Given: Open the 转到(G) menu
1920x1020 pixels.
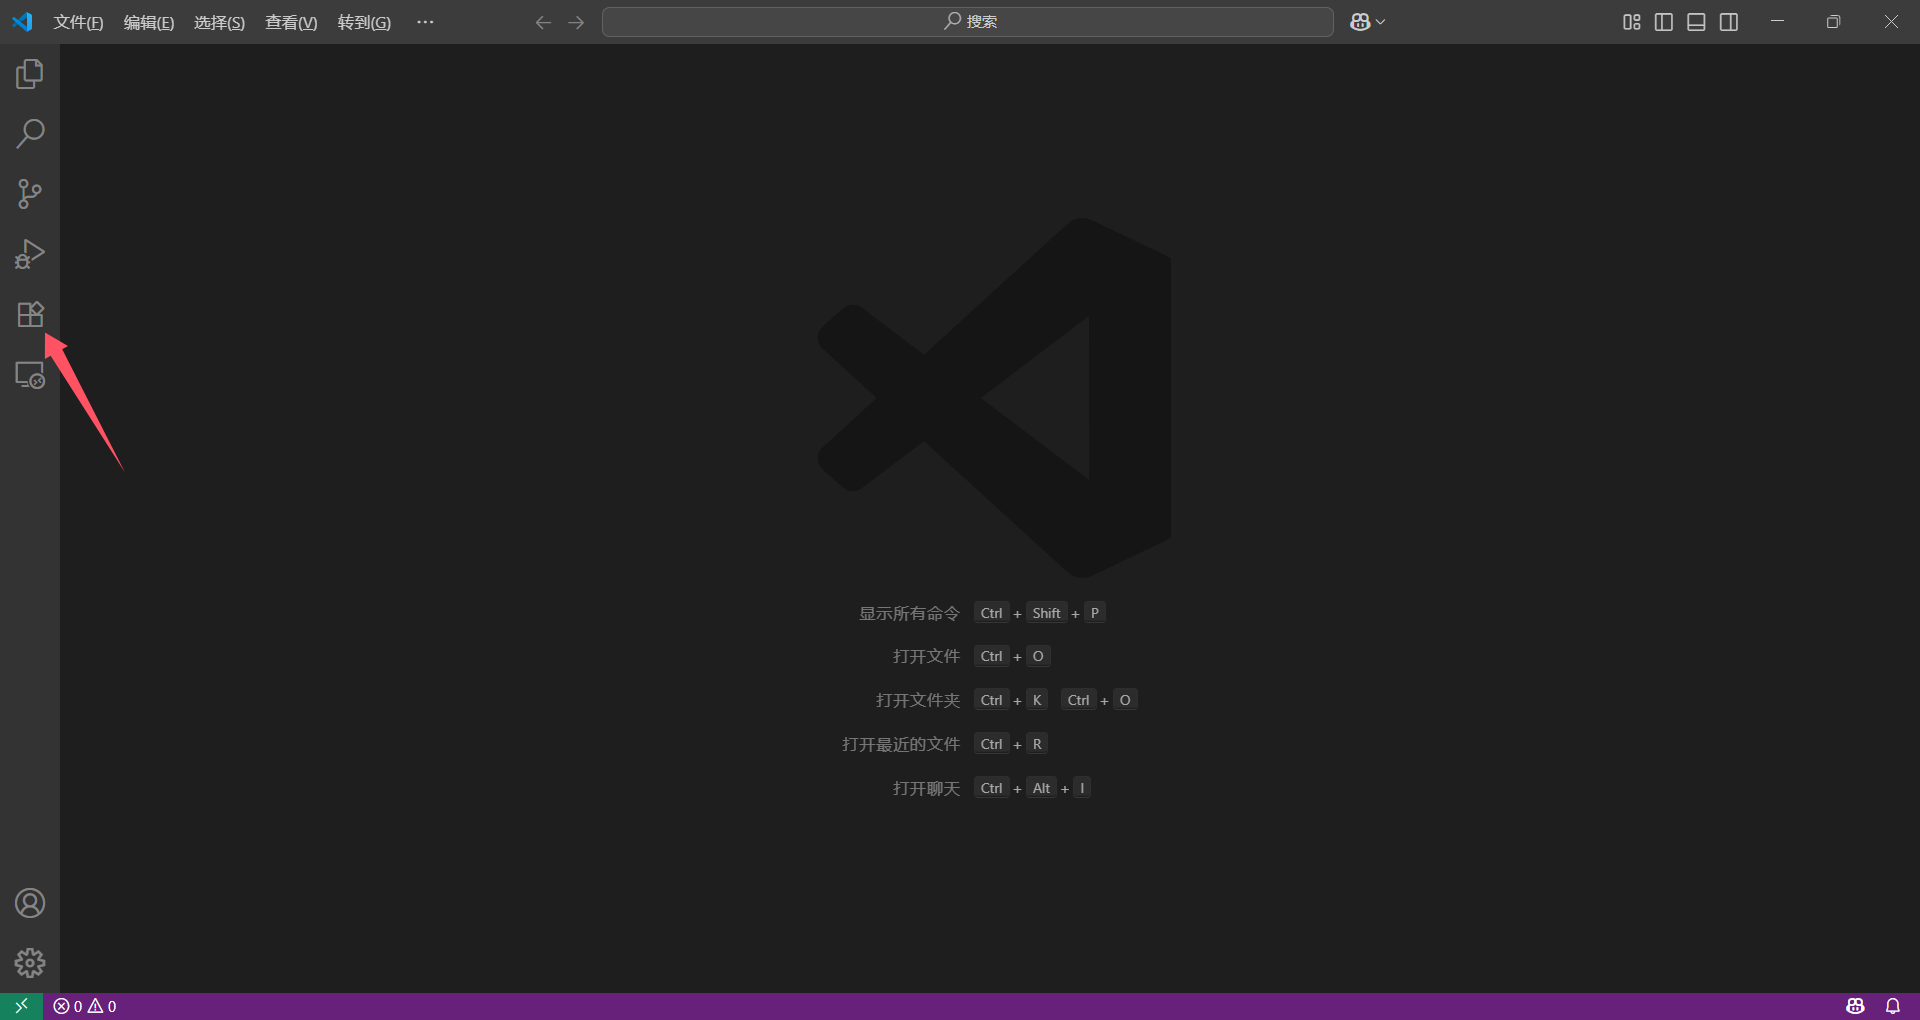Looking at the screenshot, I should tap(364, 21).
